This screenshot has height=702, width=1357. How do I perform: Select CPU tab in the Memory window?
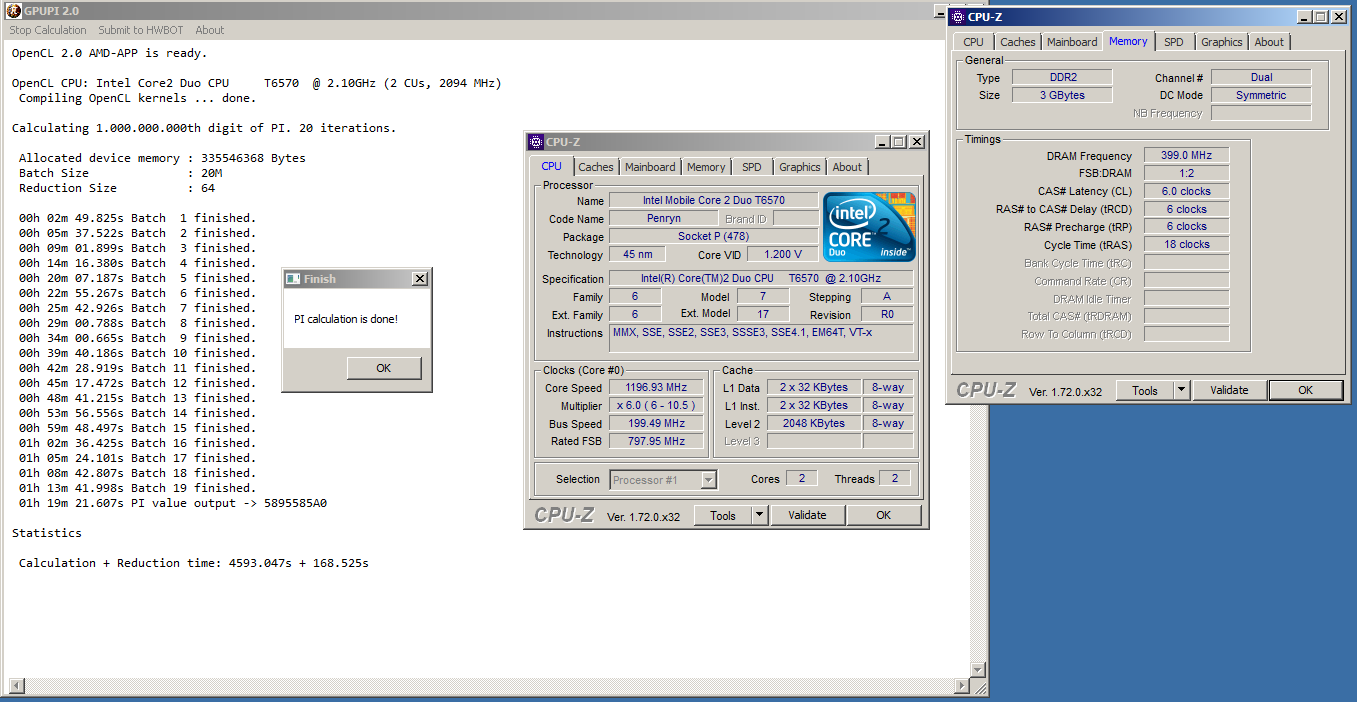coord(973,42)
